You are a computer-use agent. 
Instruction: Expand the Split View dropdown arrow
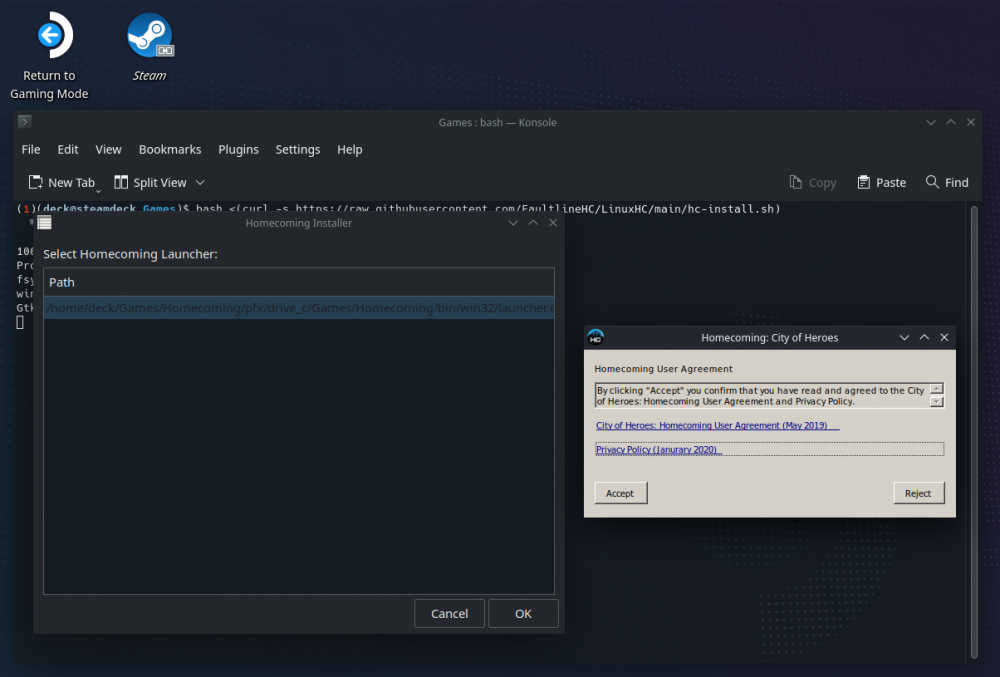[200, 183]
